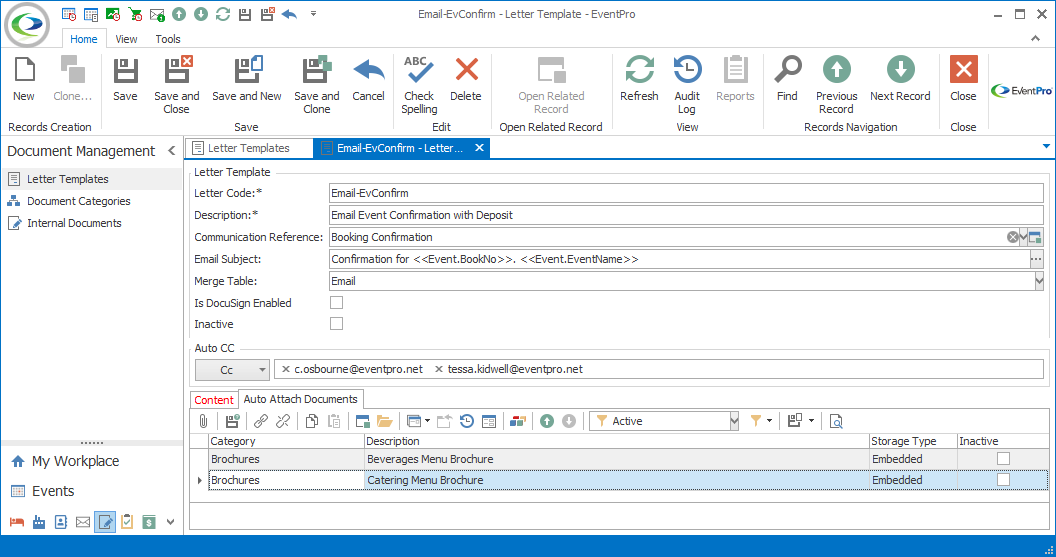This screenshot has height=557, width=1056.
Task: Select the Home ribbon tab
Action: (x=84, y=39)
